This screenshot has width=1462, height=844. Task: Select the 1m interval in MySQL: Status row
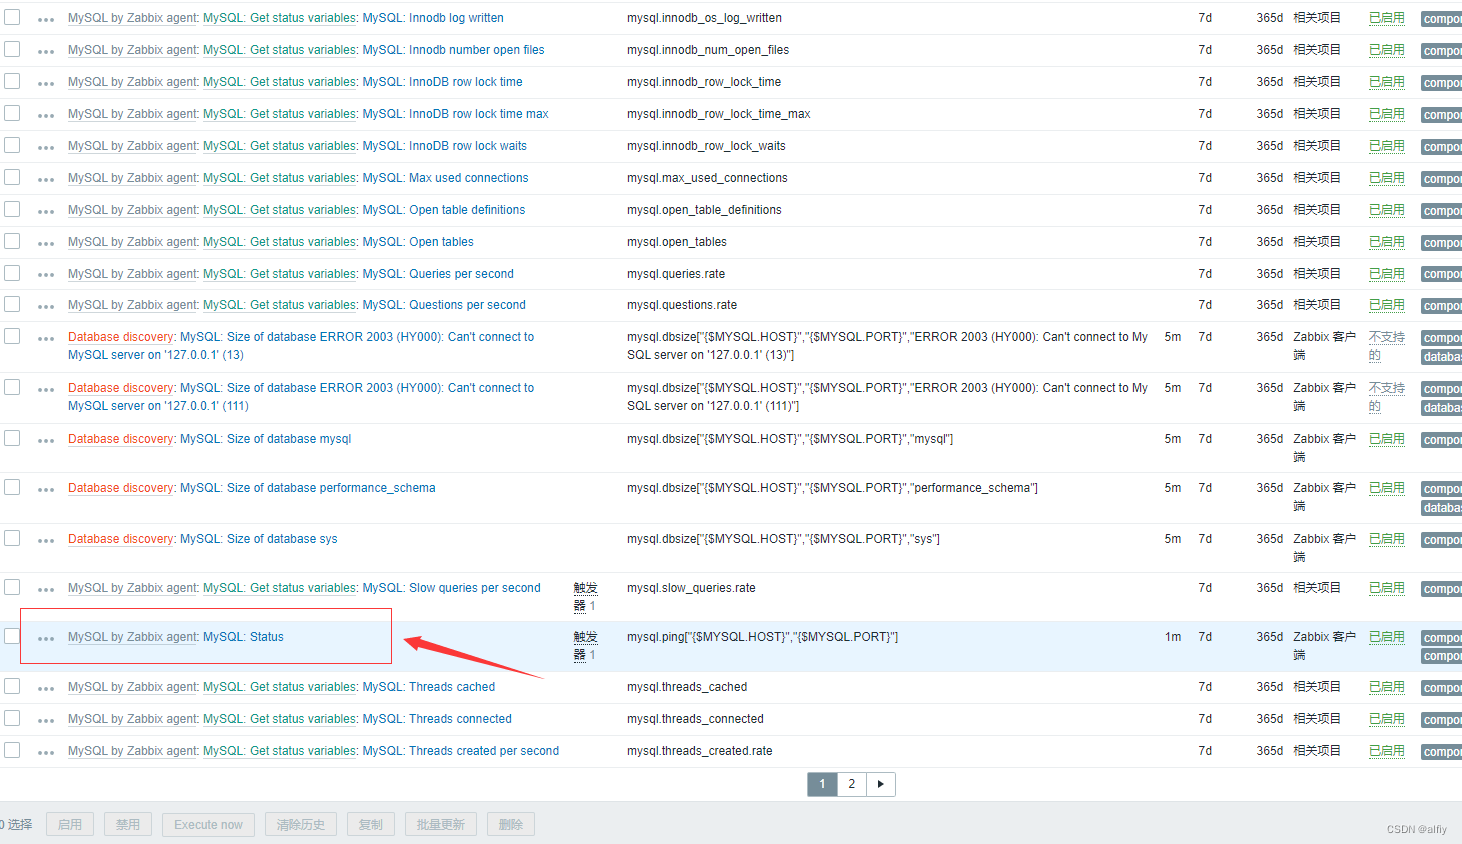pyautogui.click(x=1173, y=637)
